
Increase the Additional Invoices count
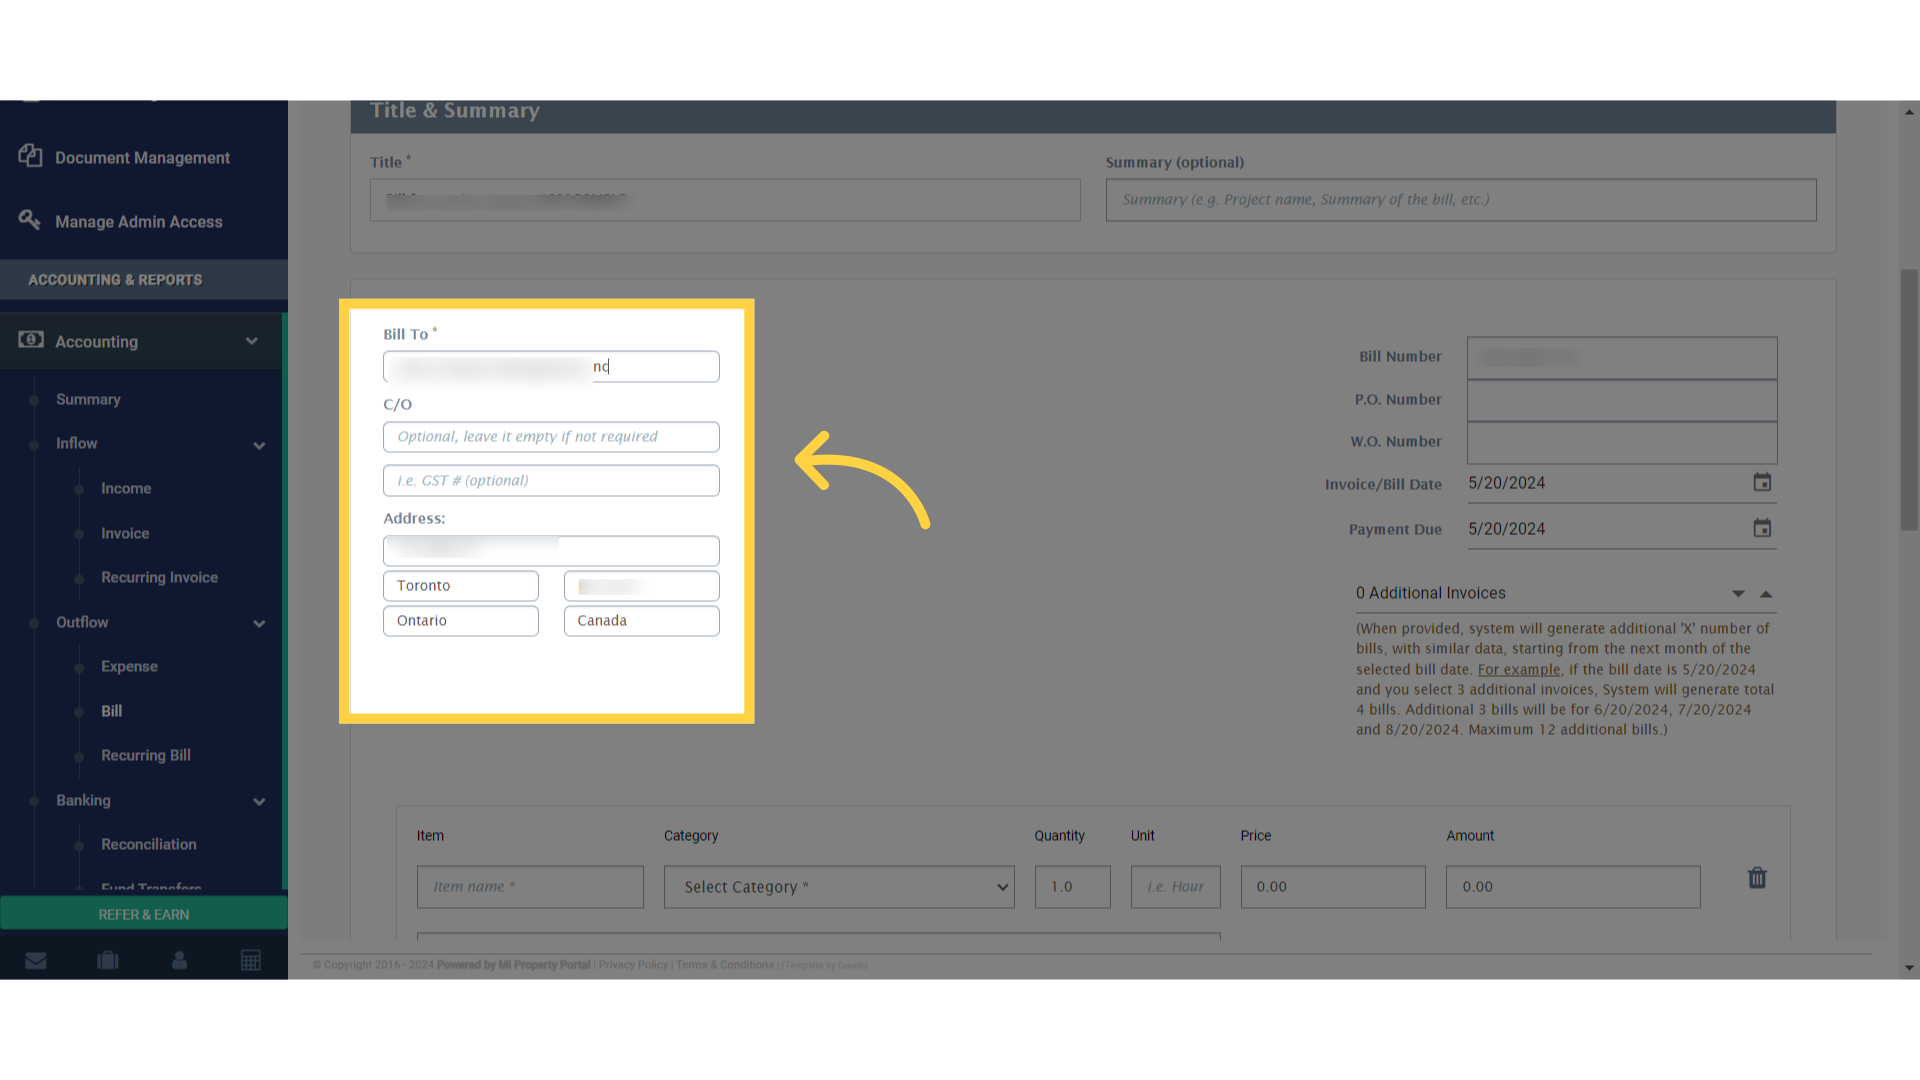point(1766,593)
